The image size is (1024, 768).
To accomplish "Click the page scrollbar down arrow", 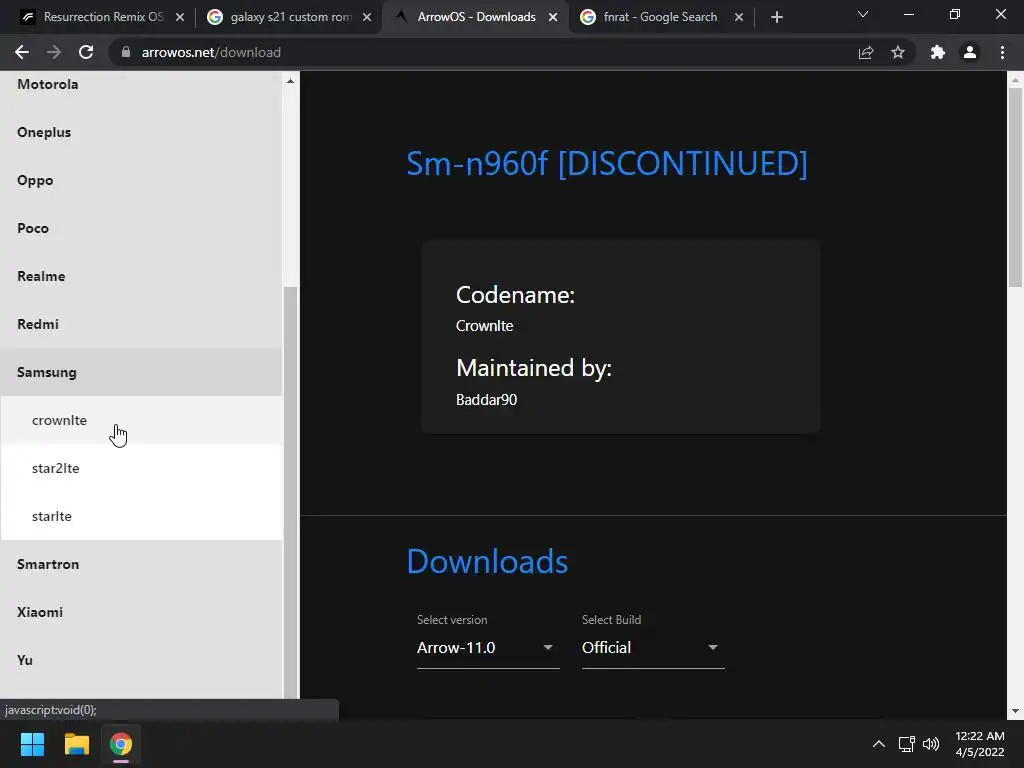I will tap(1015, 711).
